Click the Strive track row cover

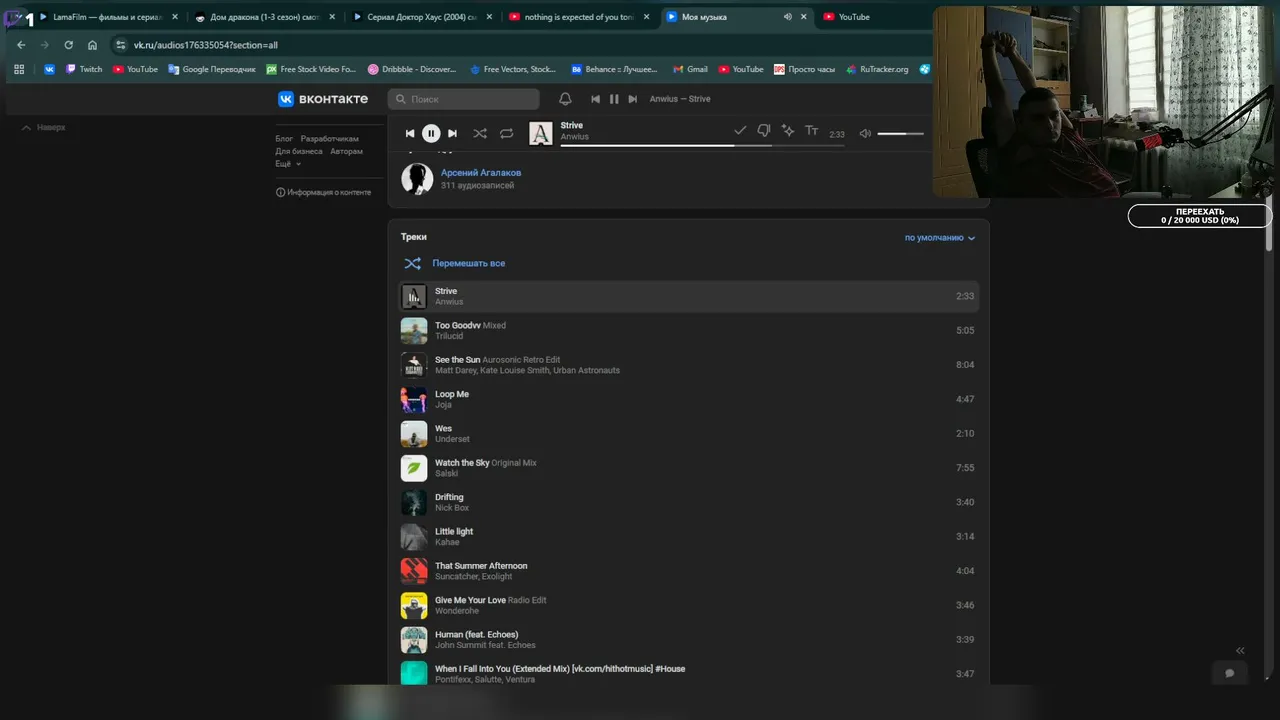pos(414,296)
